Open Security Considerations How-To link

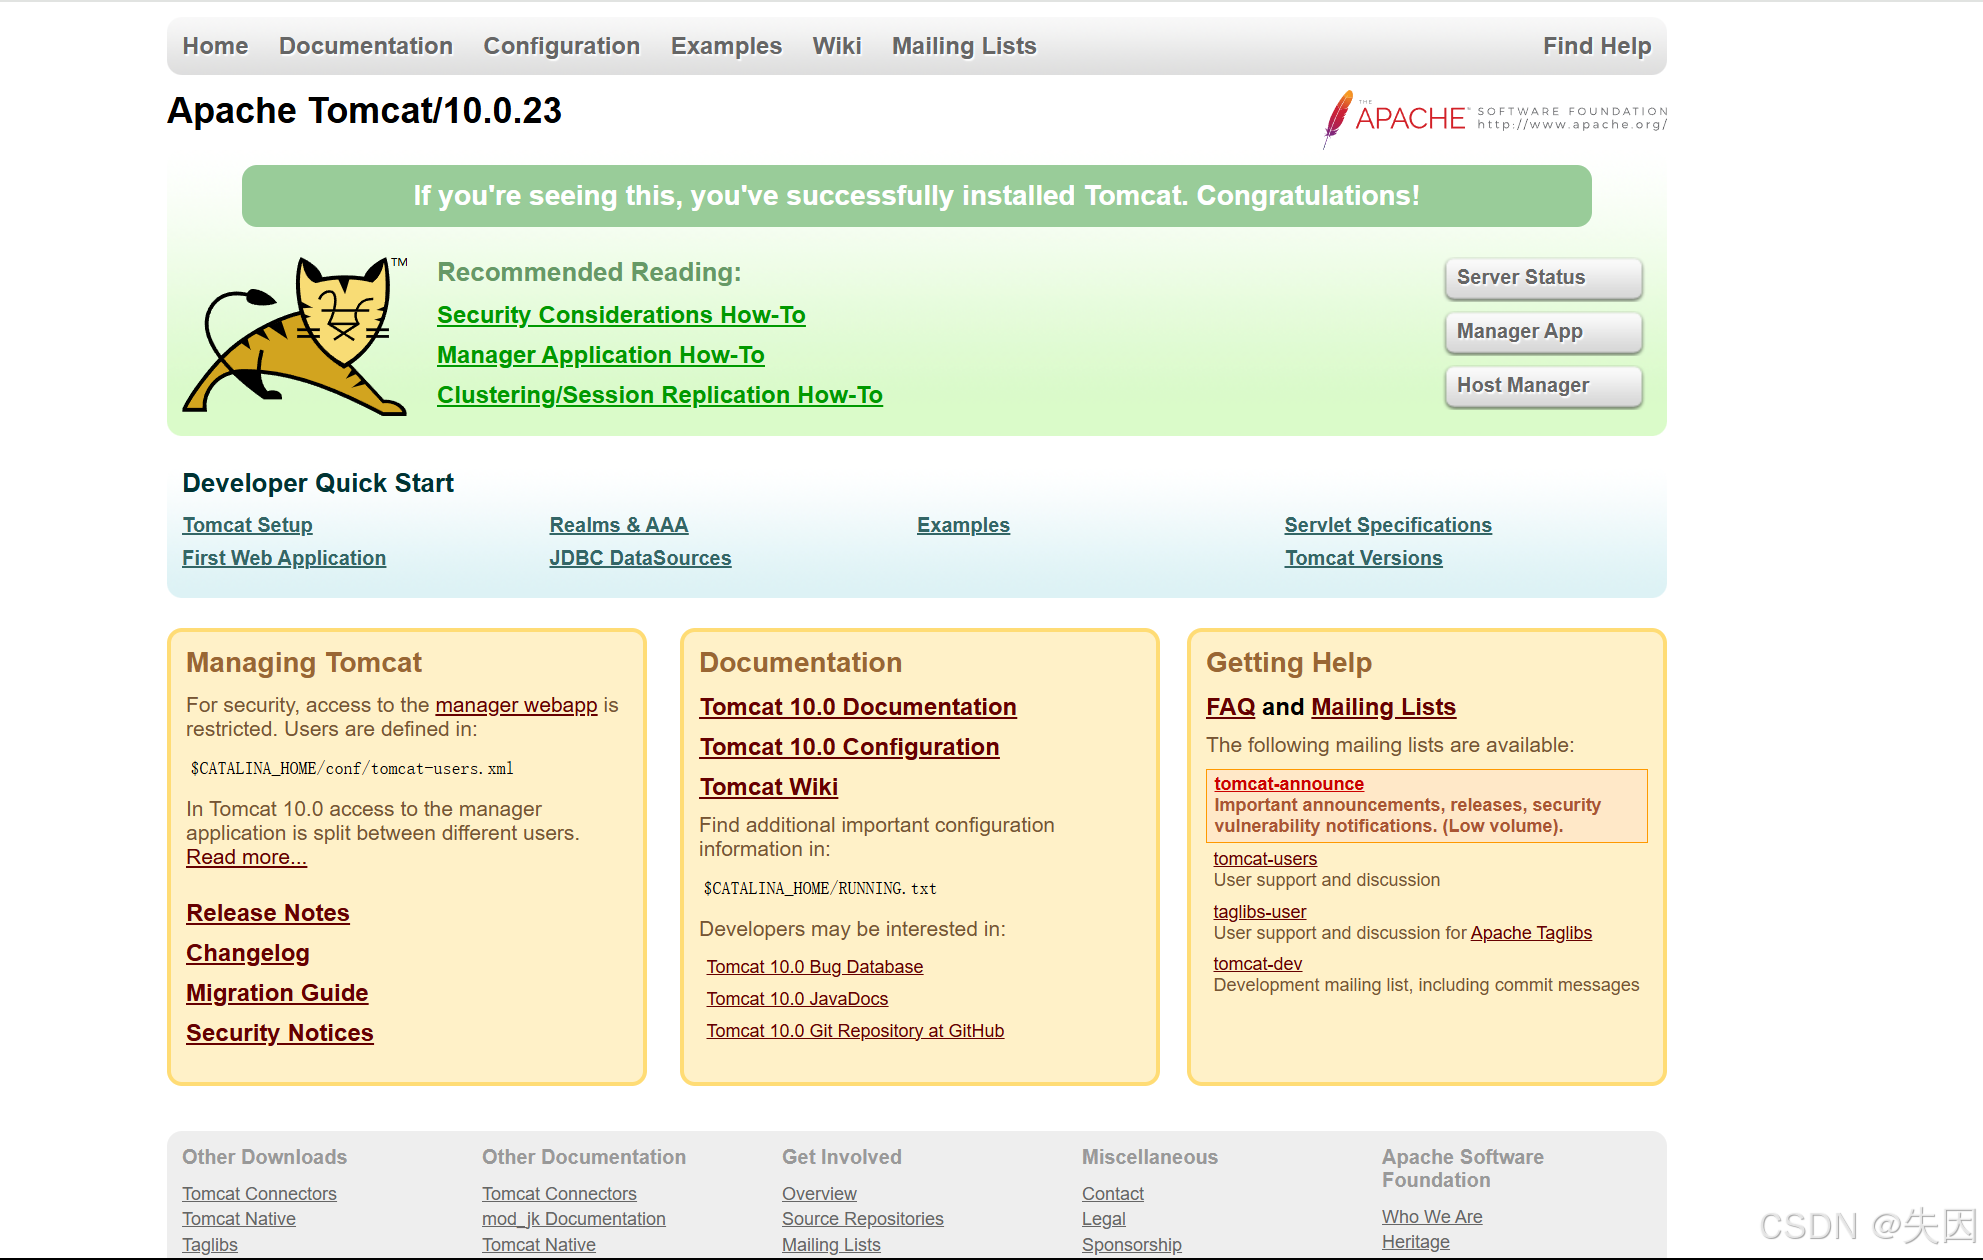click(621, 315)
